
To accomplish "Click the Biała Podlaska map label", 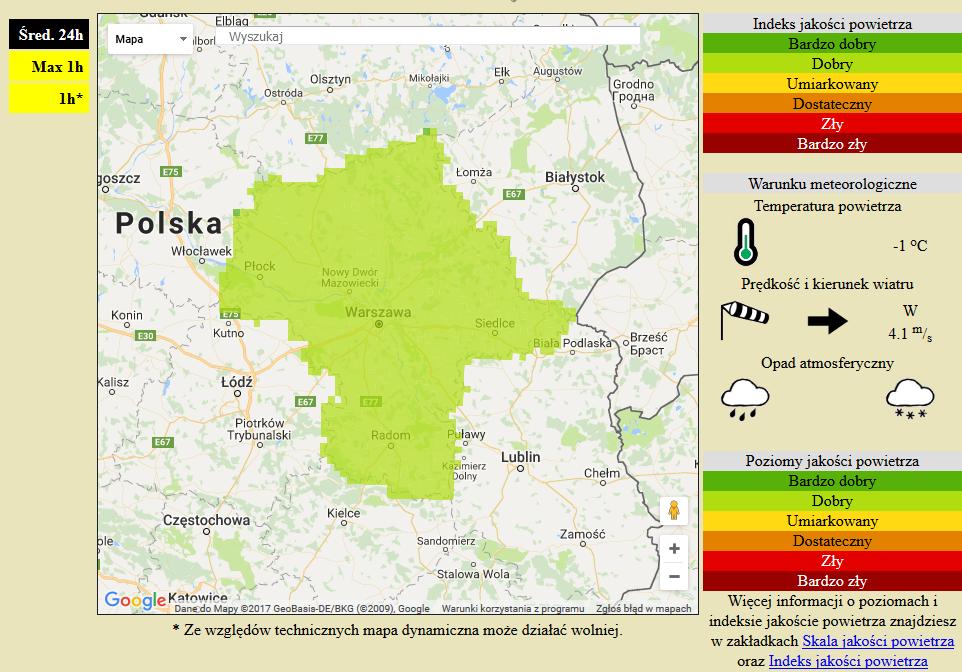I will (x=572, y=342).
